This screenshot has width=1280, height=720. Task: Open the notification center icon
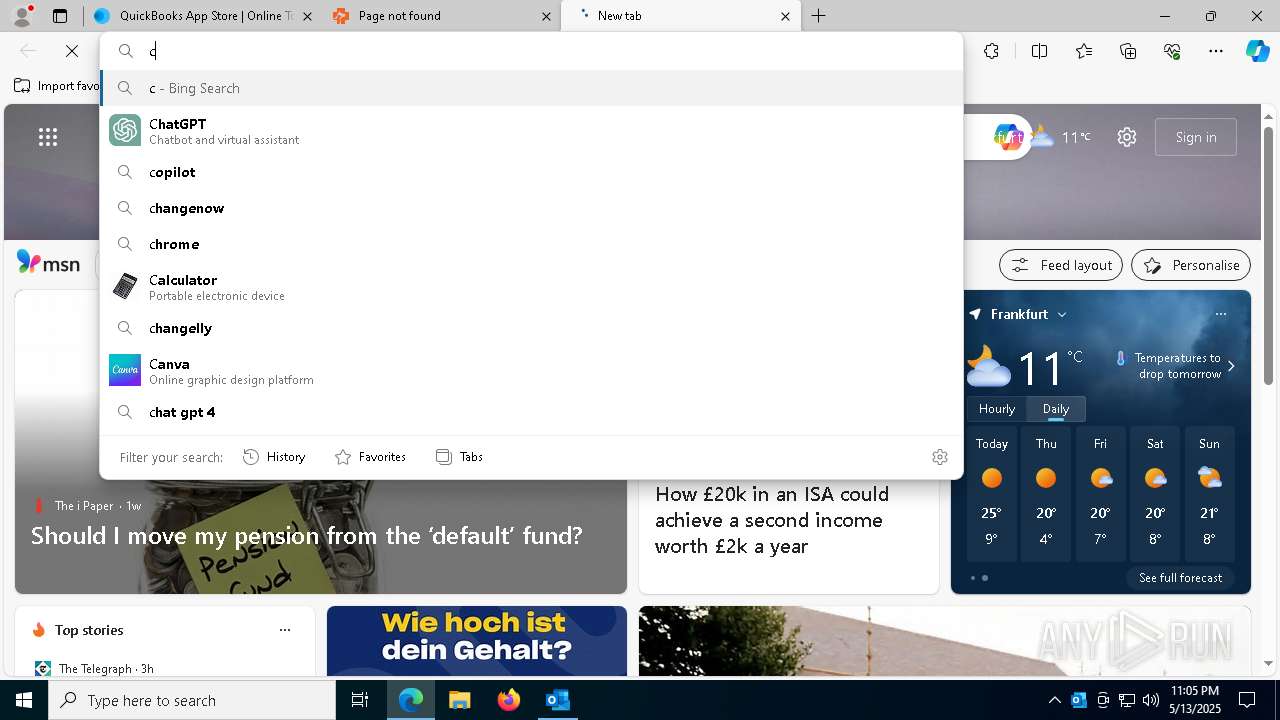1247,700
